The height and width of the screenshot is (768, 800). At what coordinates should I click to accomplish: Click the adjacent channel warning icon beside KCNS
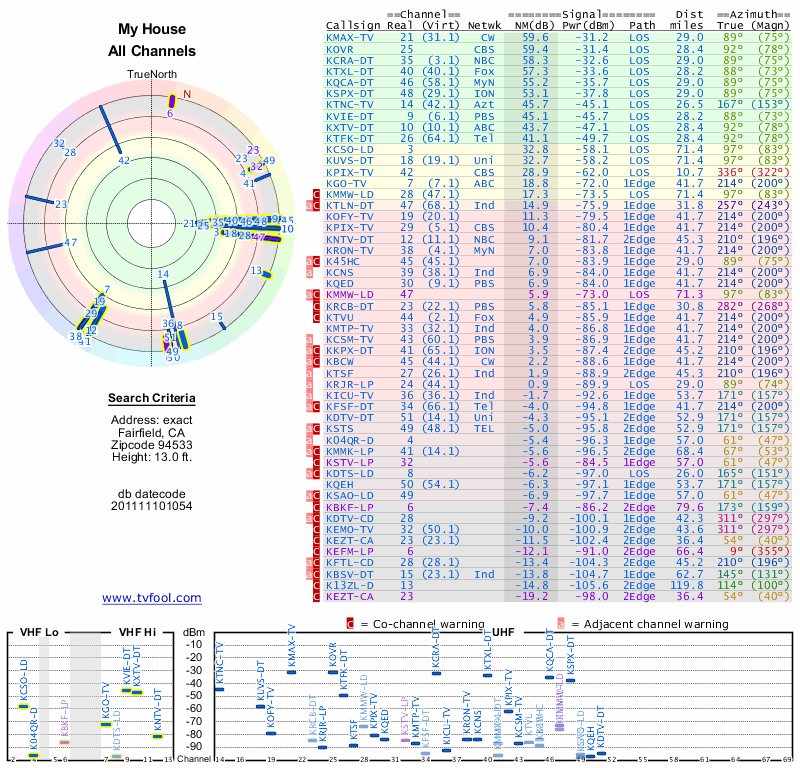point(310,272)
